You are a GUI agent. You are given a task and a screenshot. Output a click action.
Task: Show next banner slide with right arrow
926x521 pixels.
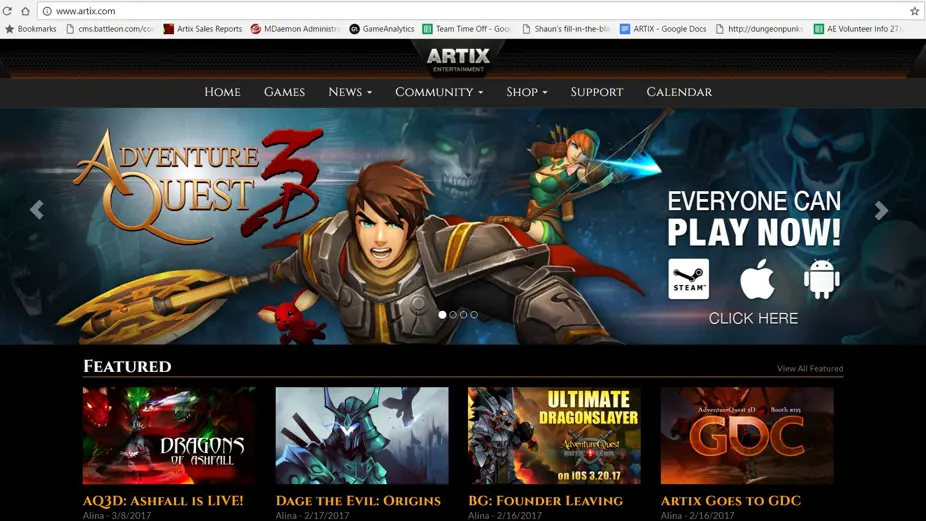coord(881,210)
